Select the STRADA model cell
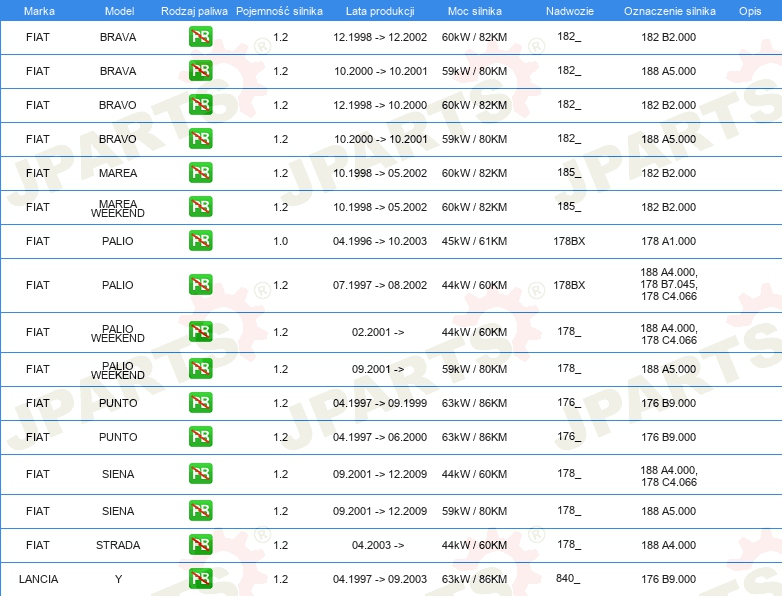Image resolution: width=782 pixels, height=596 pixels. pyautogui.click(x=118, y=545)
